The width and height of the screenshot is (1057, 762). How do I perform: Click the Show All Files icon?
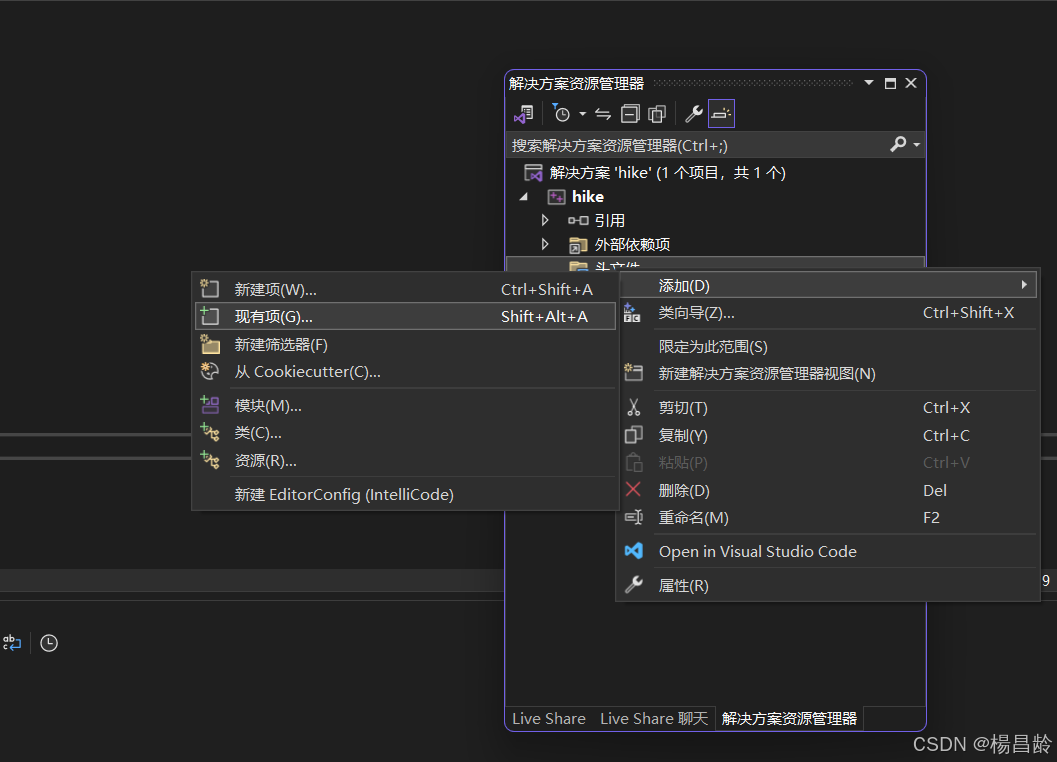pyautogui.click(x=656, y=113)
